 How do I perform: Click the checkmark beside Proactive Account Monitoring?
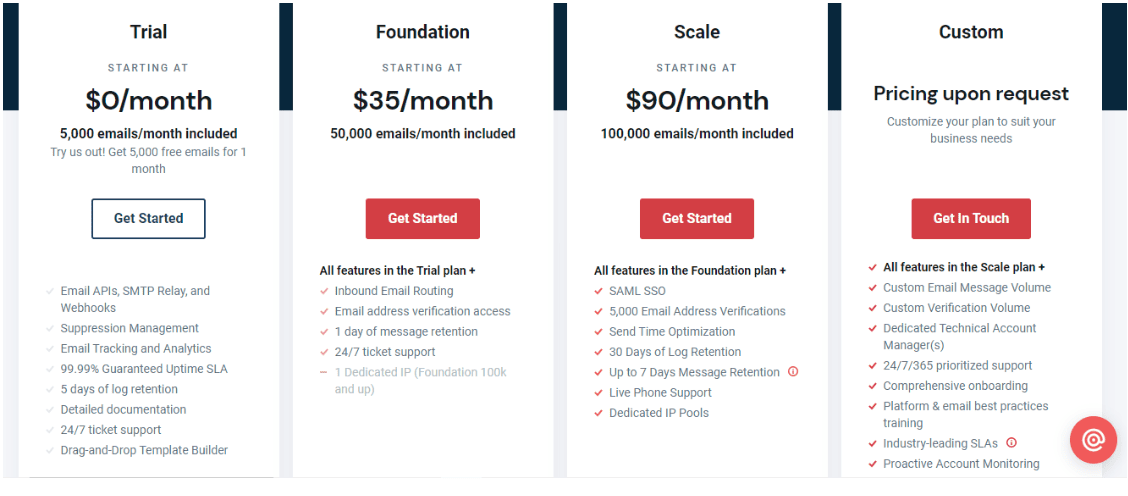pos(873,464)
